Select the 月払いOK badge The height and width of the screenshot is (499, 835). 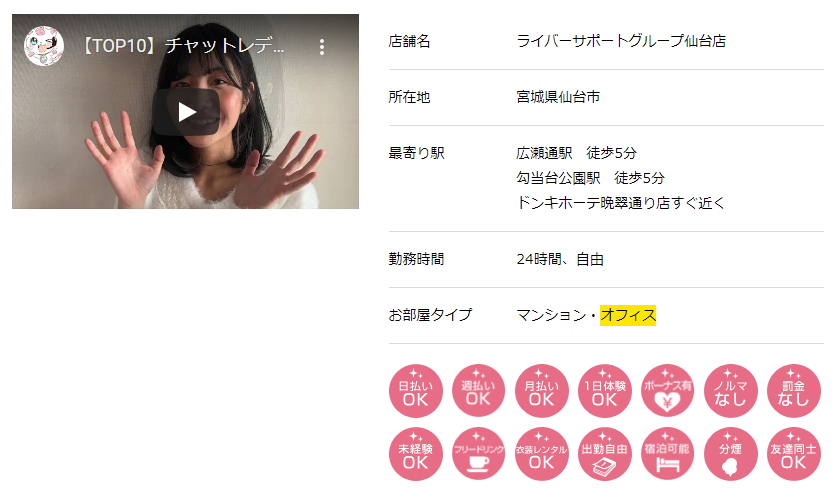click(x=542, y=391)
